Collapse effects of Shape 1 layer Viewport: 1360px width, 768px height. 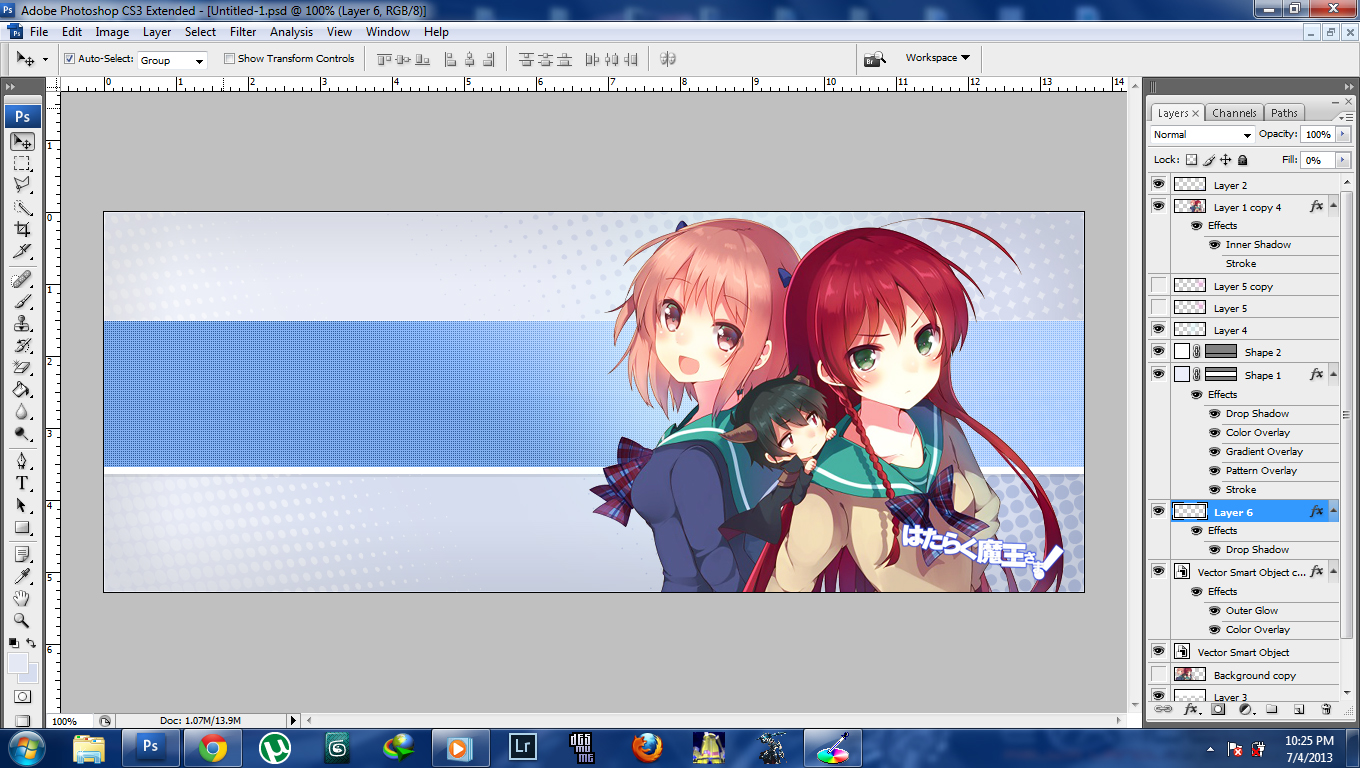point(1333,375)
